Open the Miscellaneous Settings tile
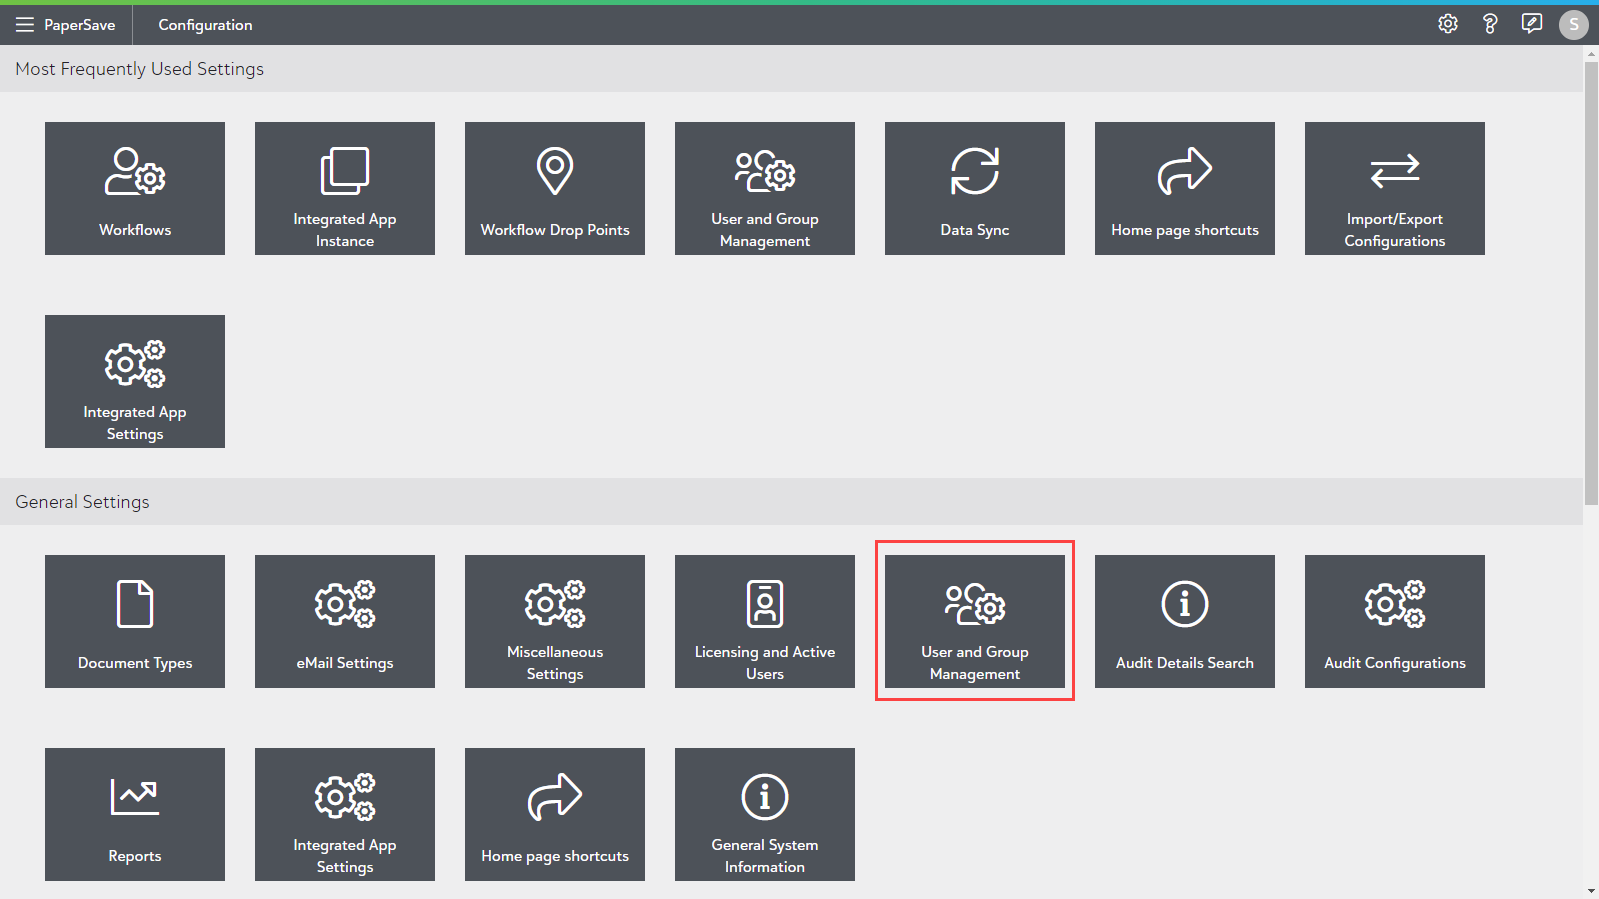The image size is (1599, 899). pos(555,621)
